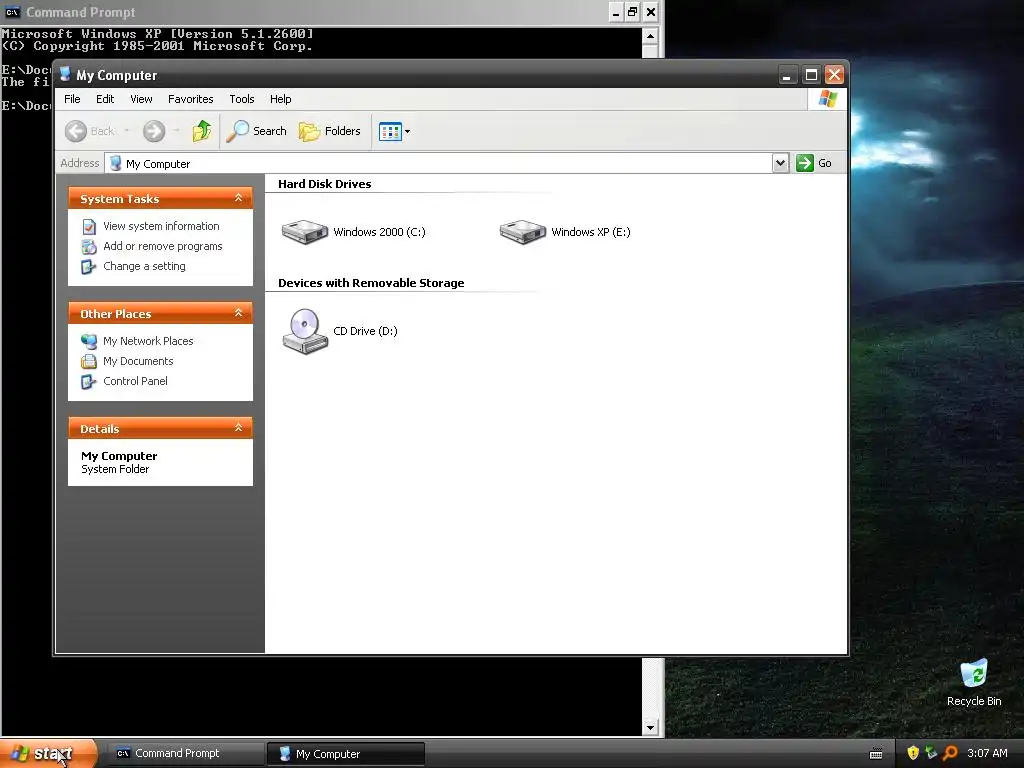The width and height of the screenshot is (1024, 768).
Task: Click the security shield tray icon
Action: tap(913, 753)
